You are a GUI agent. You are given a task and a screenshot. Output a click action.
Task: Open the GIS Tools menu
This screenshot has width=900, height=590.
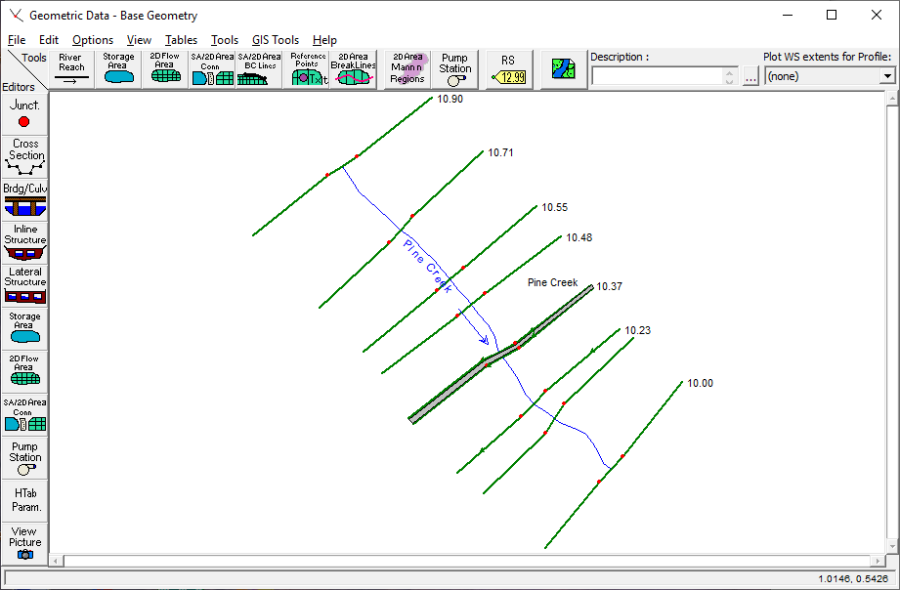pos(274,40)
